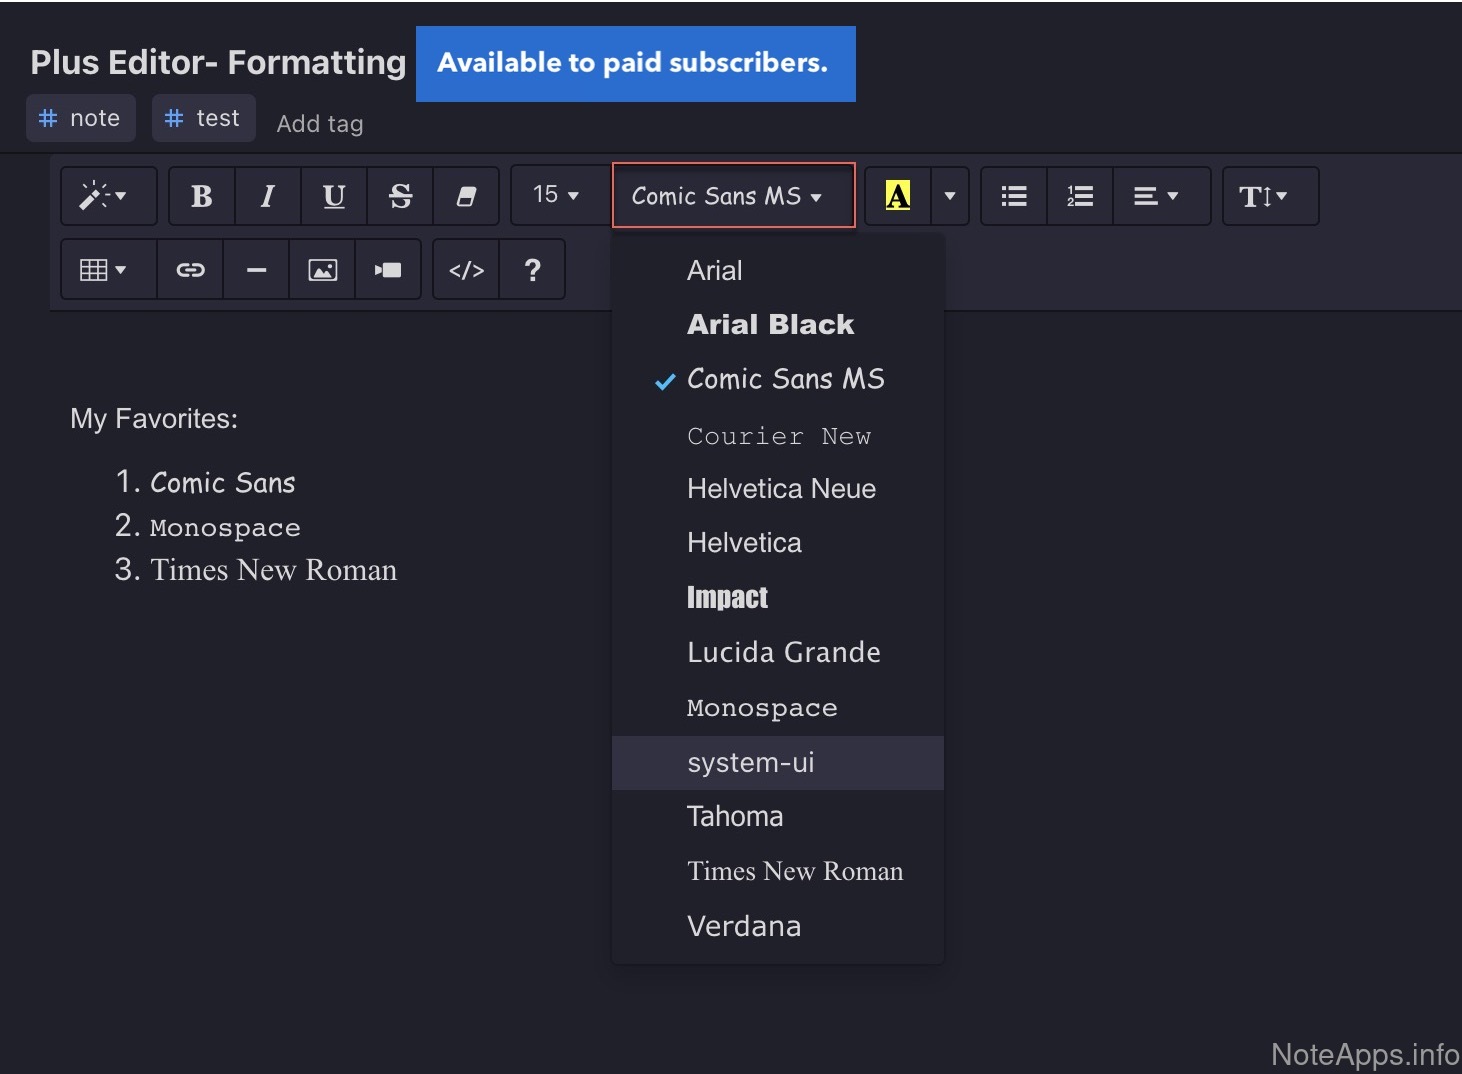Open the table insert dropdown

(x=104, y=270)
